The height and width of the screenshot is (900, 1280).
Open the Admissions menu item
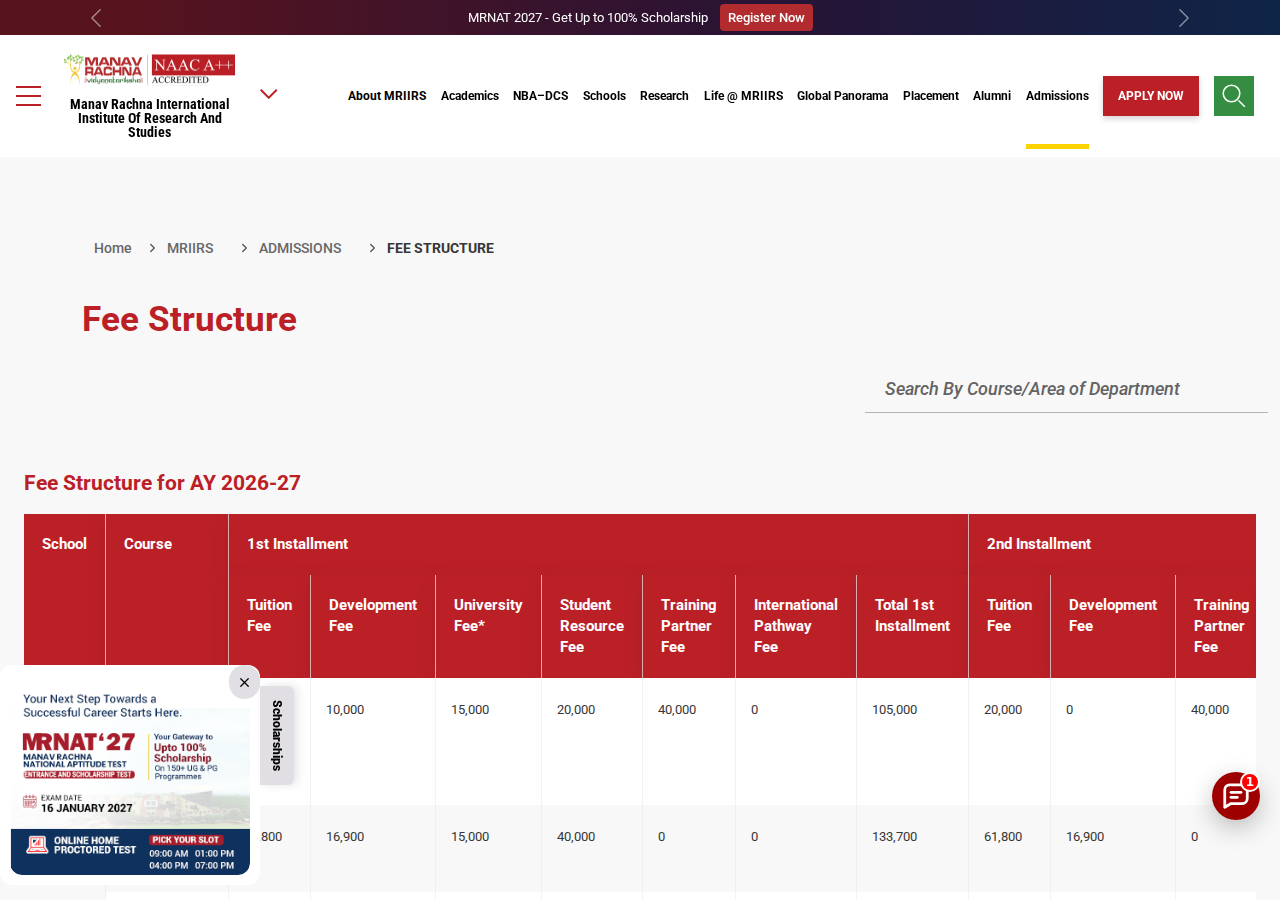[x=1057, y=96]
